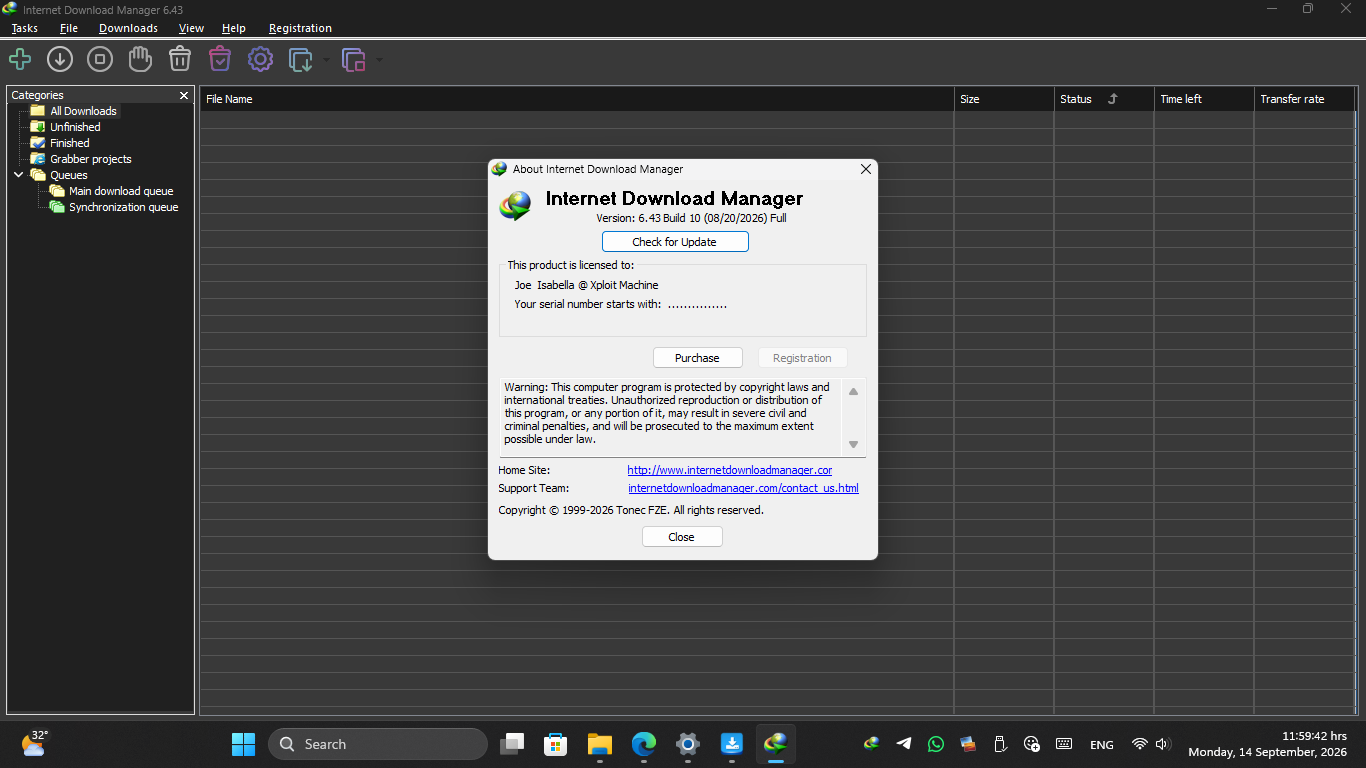Open the Start Queue dropdown arrow
Viewport: 1366px width, 768px height.
[x=326, y=60]
